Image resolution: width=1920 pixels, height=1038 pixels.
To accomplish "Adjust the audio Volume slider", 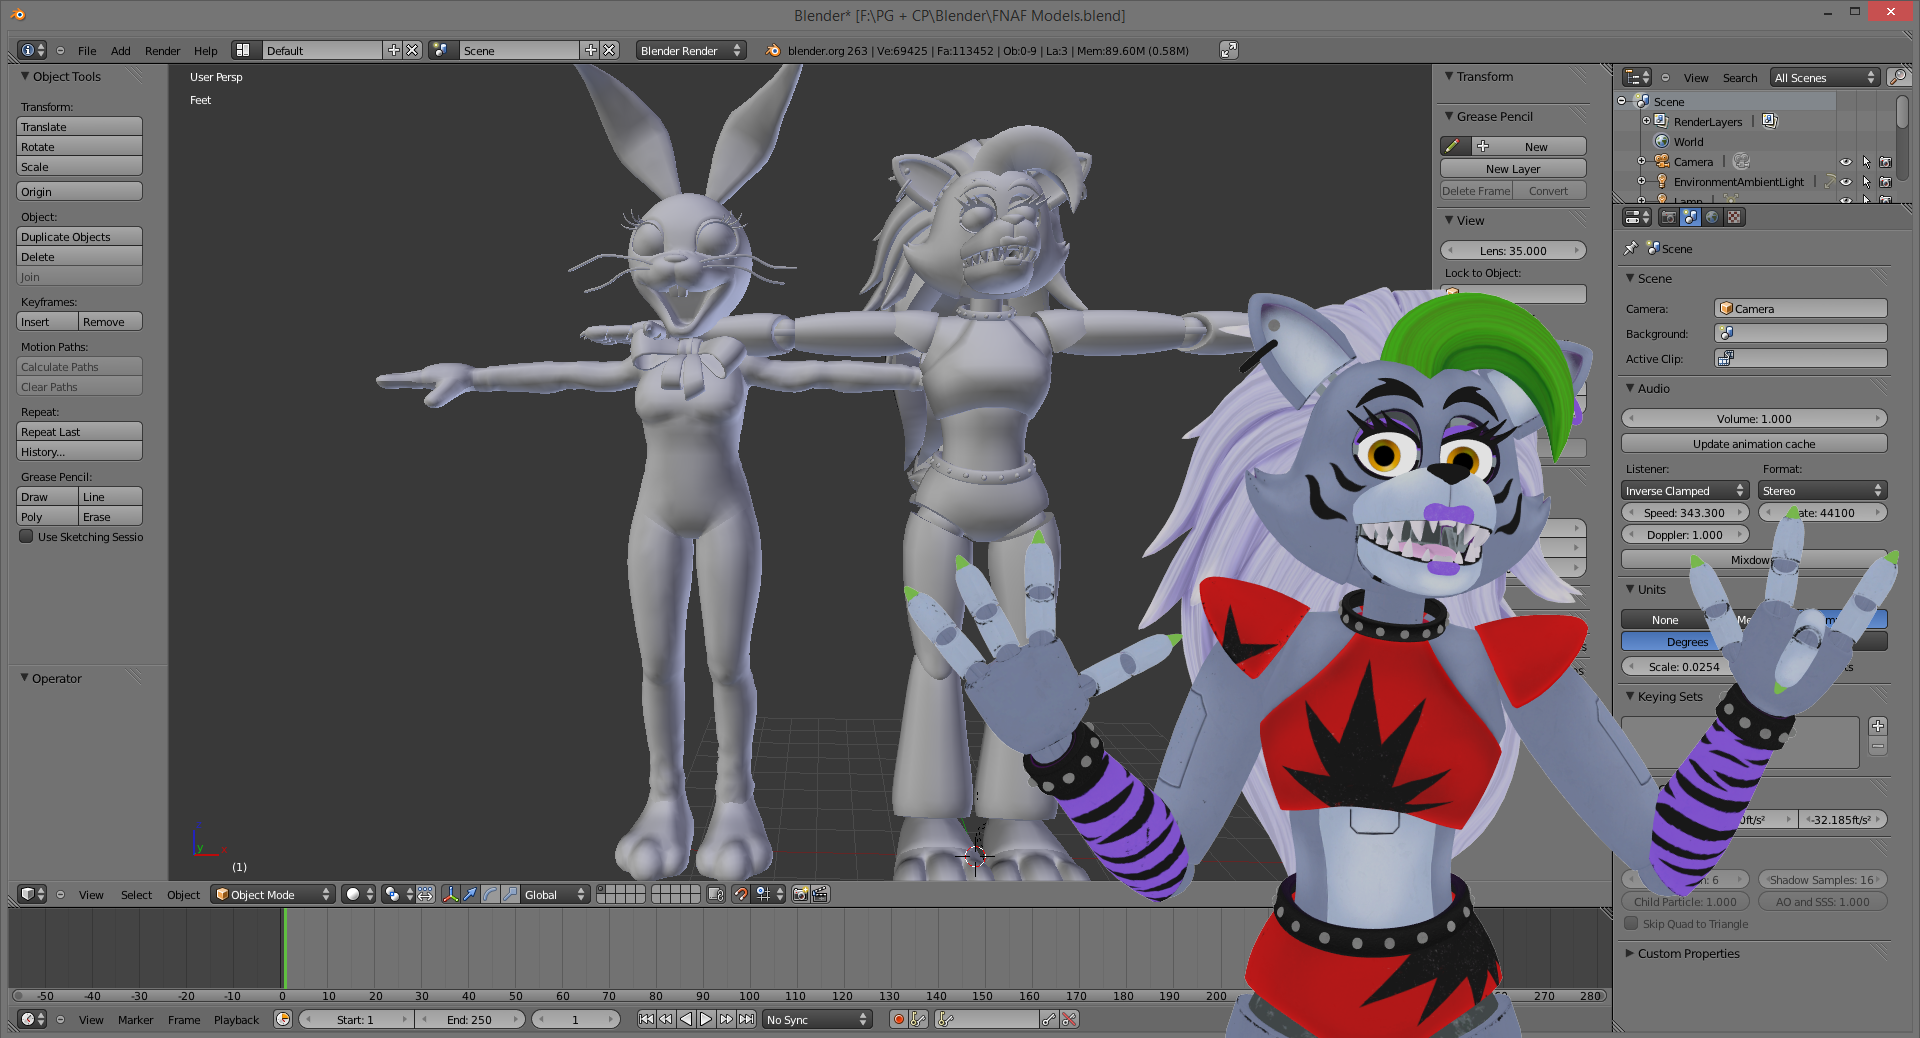I will [x=1754, y=418].
